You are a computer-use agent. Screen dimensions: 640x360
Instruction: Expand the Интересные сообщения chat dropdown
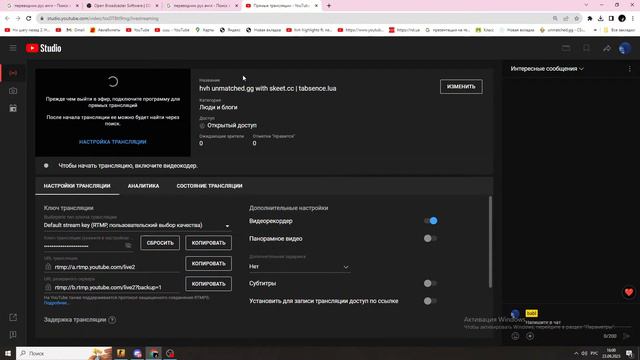[547, 69]
